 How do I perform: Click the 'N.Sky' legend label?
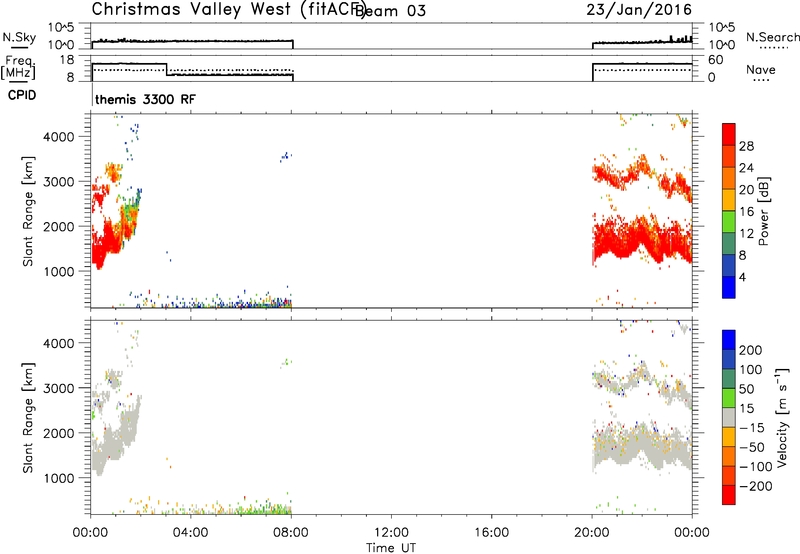click(x=19, y=37)
